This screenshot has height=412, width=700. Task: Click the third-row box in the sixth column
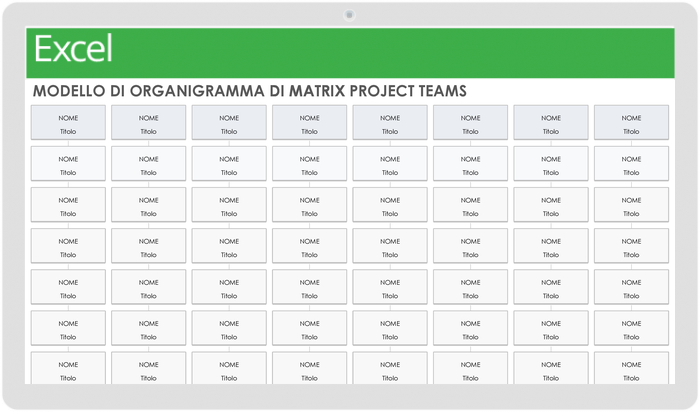pyautogui.click(x=470, y=205)
